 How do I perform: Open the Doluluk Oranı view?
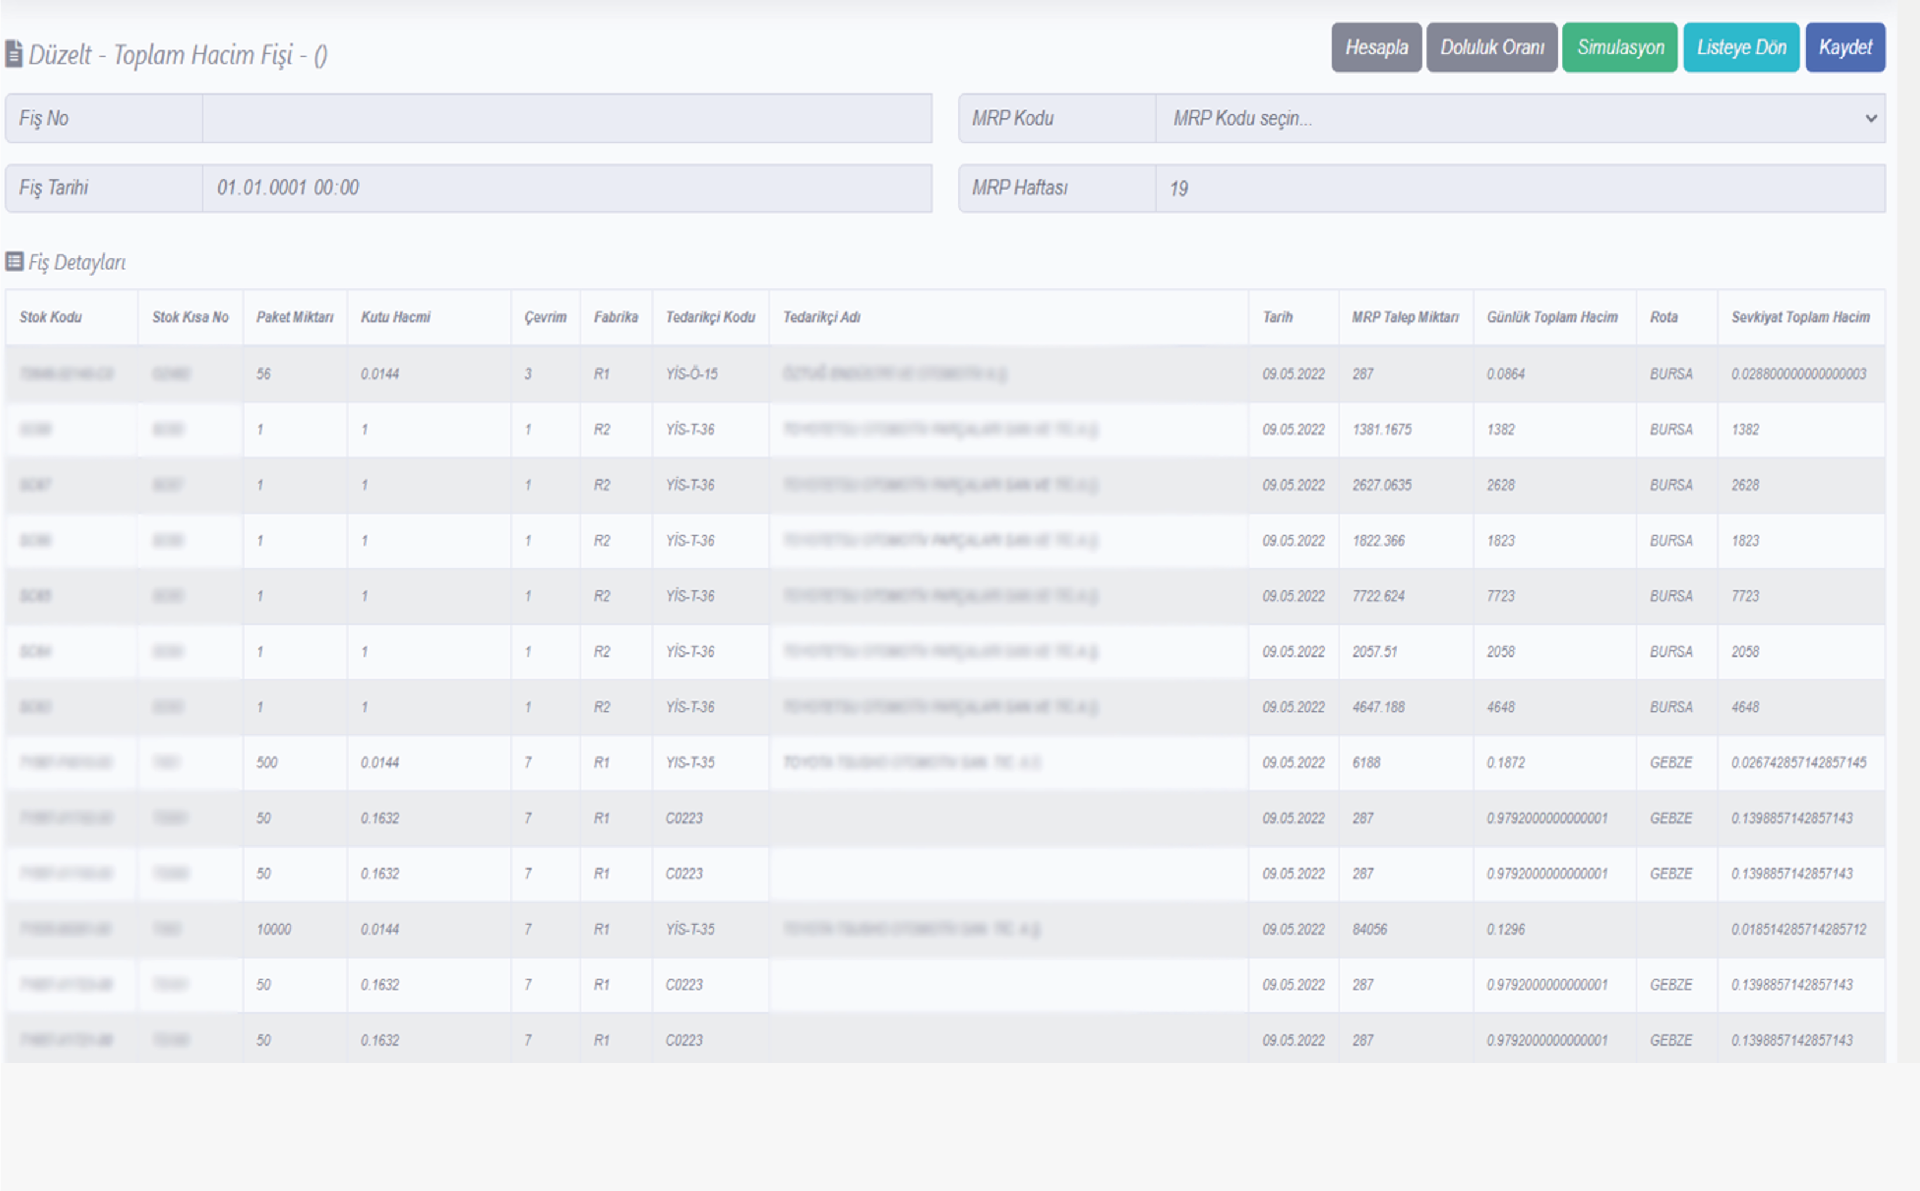tap(1491, 47)
